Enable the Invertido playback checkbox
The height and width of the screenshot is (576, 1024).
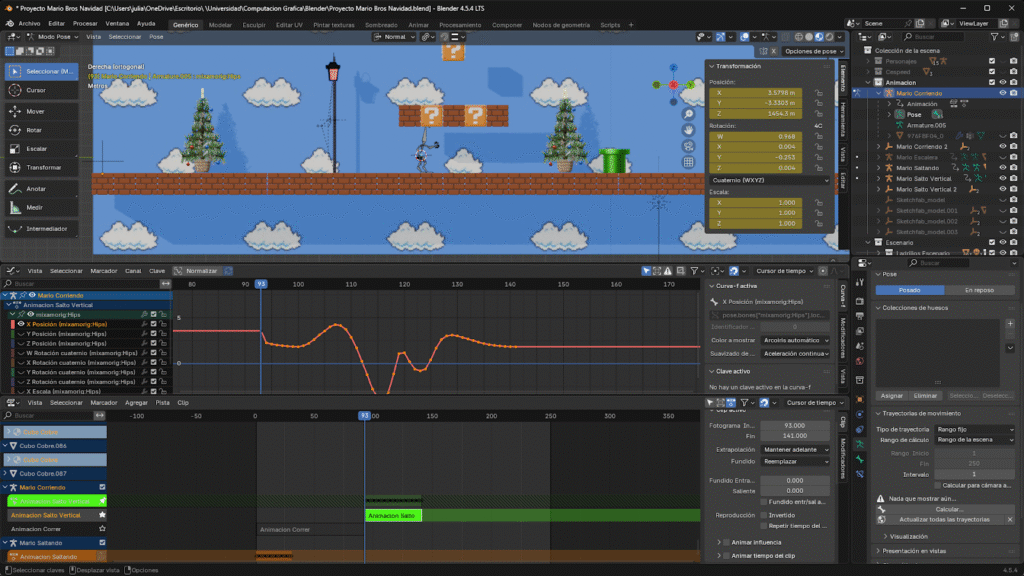point(763,515)
